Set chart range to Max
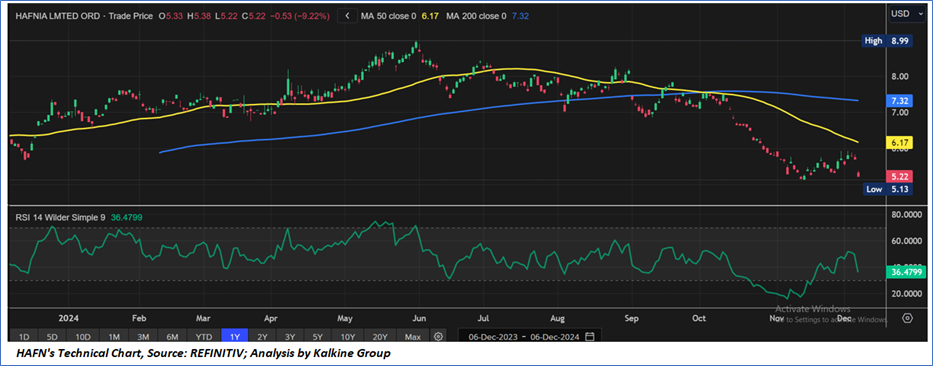 (x=412, y=337)
